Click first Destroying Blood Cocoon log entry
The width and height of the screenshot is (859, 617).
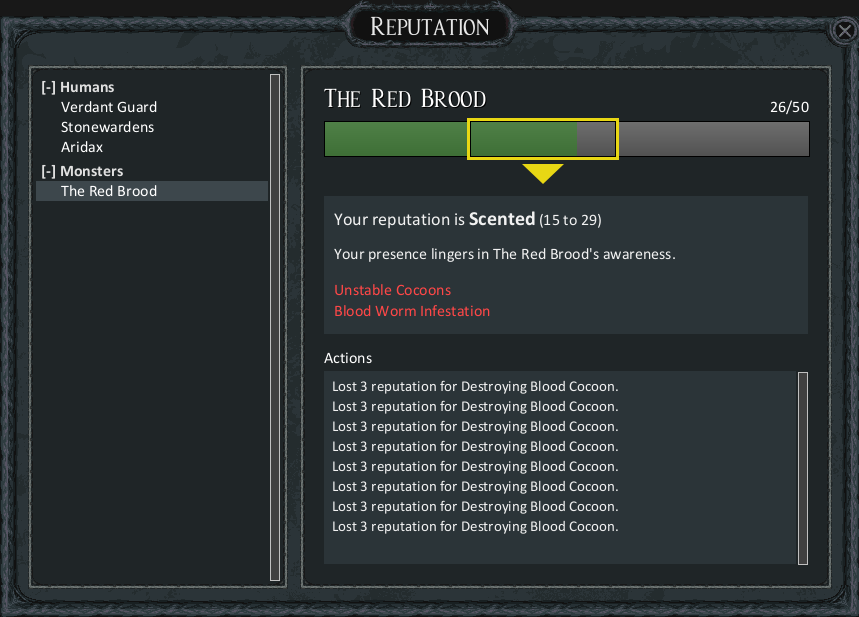click(475, 386)
